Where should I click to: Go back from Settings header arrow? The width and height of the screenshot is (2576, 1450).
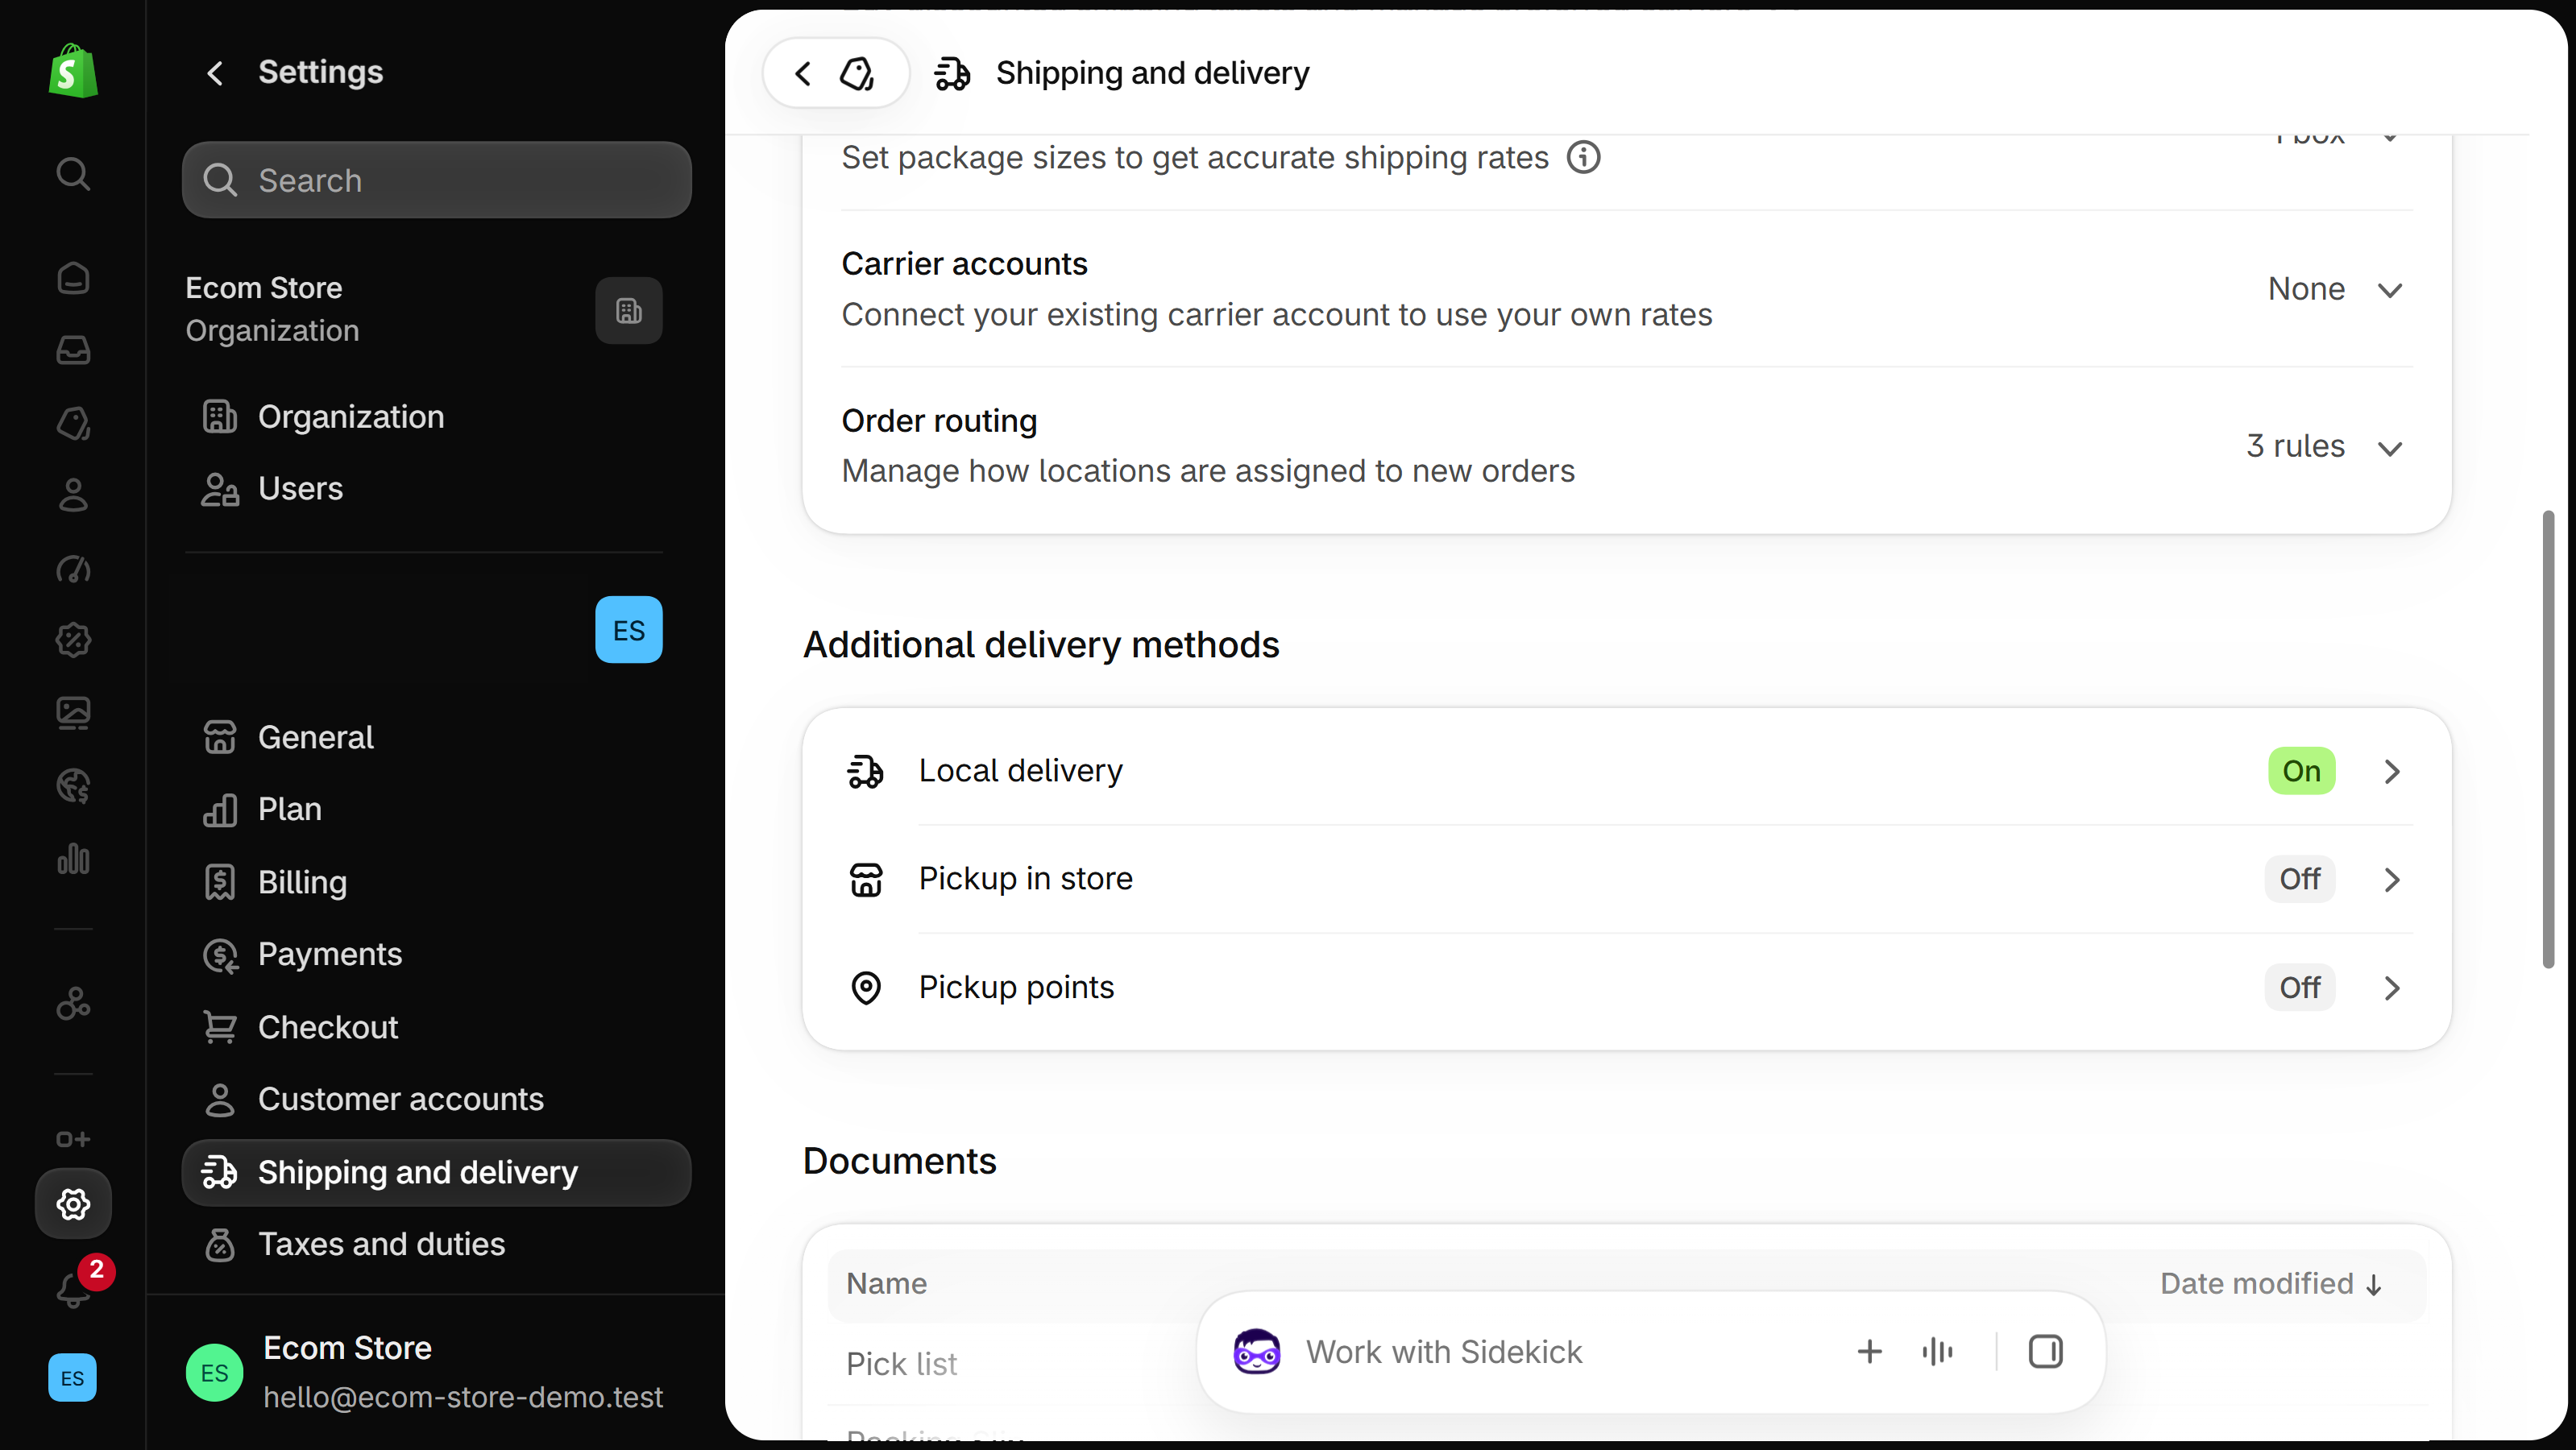pyautogui.click(x=215, y=72)
